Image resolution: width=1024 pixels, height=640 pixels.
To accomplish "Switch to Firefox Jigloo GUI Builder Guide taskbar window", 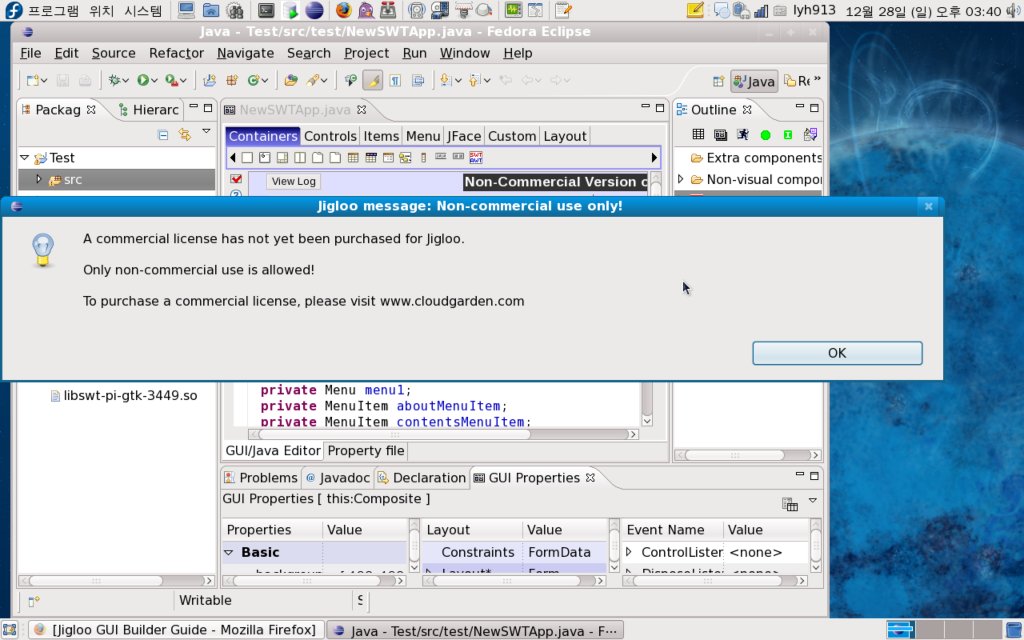I will [177, 630].
